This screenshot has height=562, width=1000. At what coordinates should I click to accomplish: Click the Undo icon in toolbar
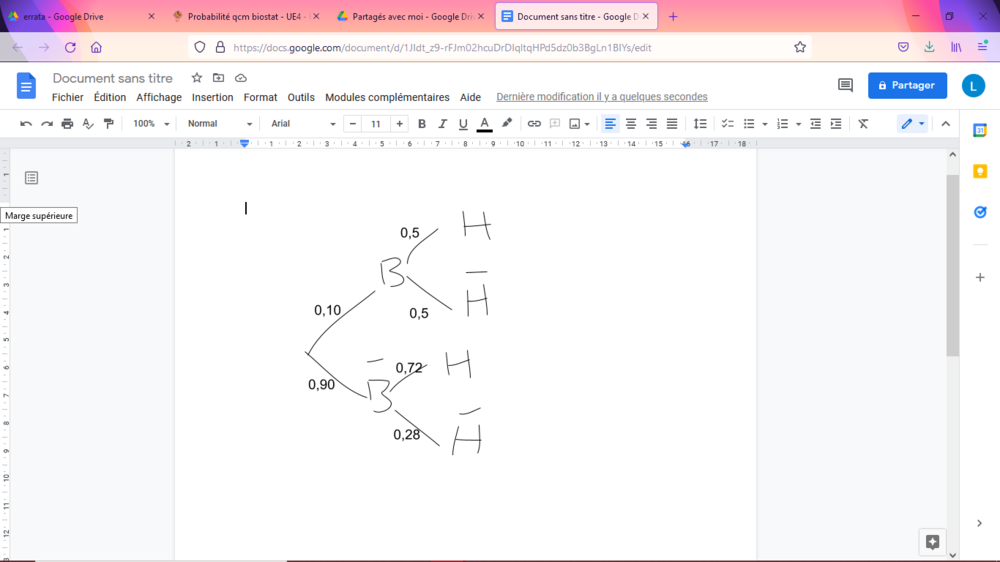[x=26, y=124]
